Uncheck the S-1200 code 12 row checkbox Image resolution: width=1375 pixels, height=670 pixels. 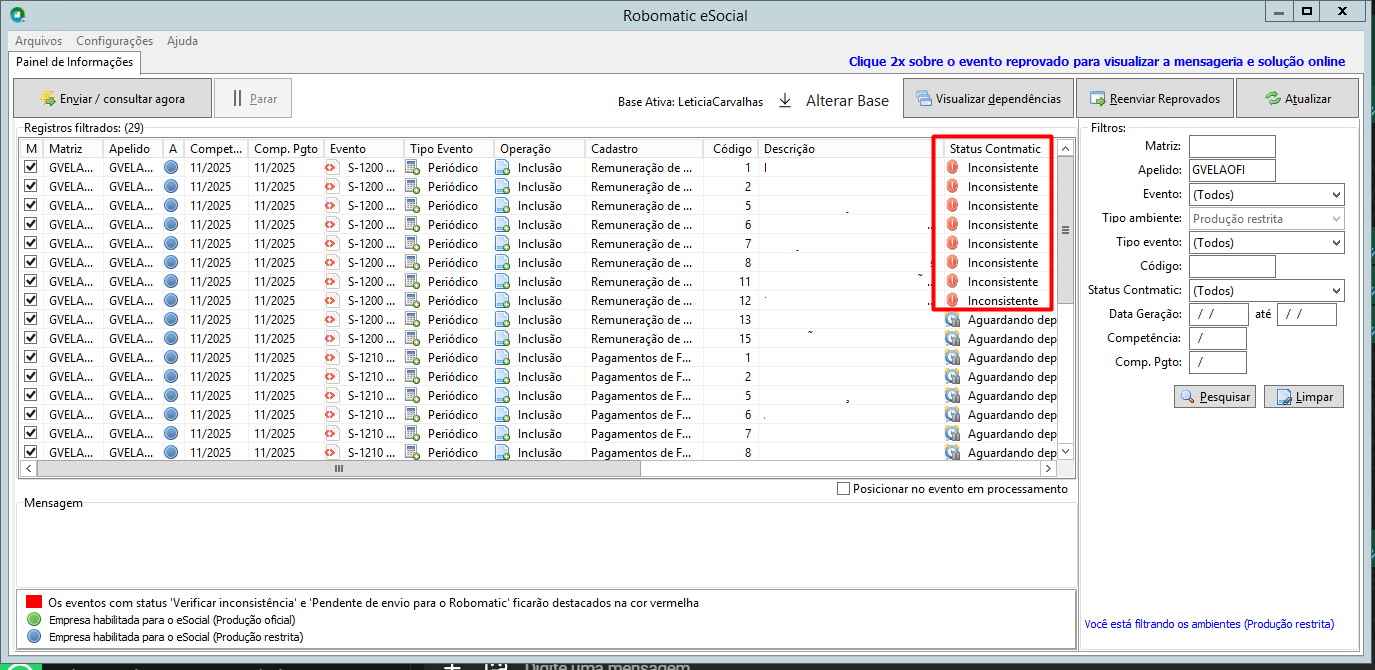[x=31, y=301]
